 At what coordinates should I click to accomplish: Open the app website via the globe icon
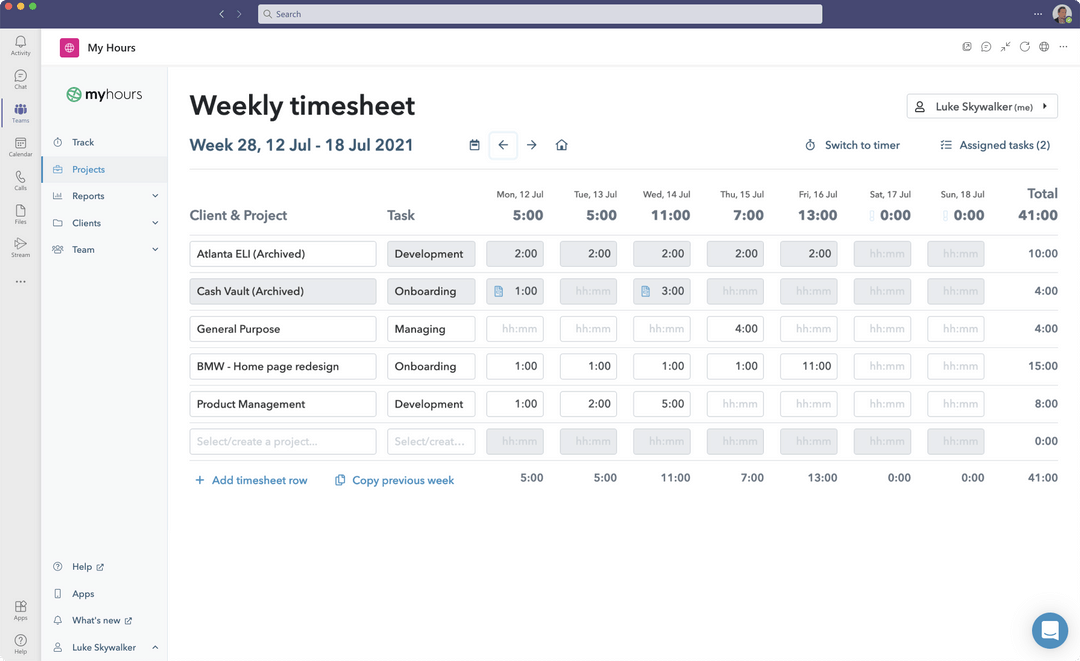[1043, 46]
